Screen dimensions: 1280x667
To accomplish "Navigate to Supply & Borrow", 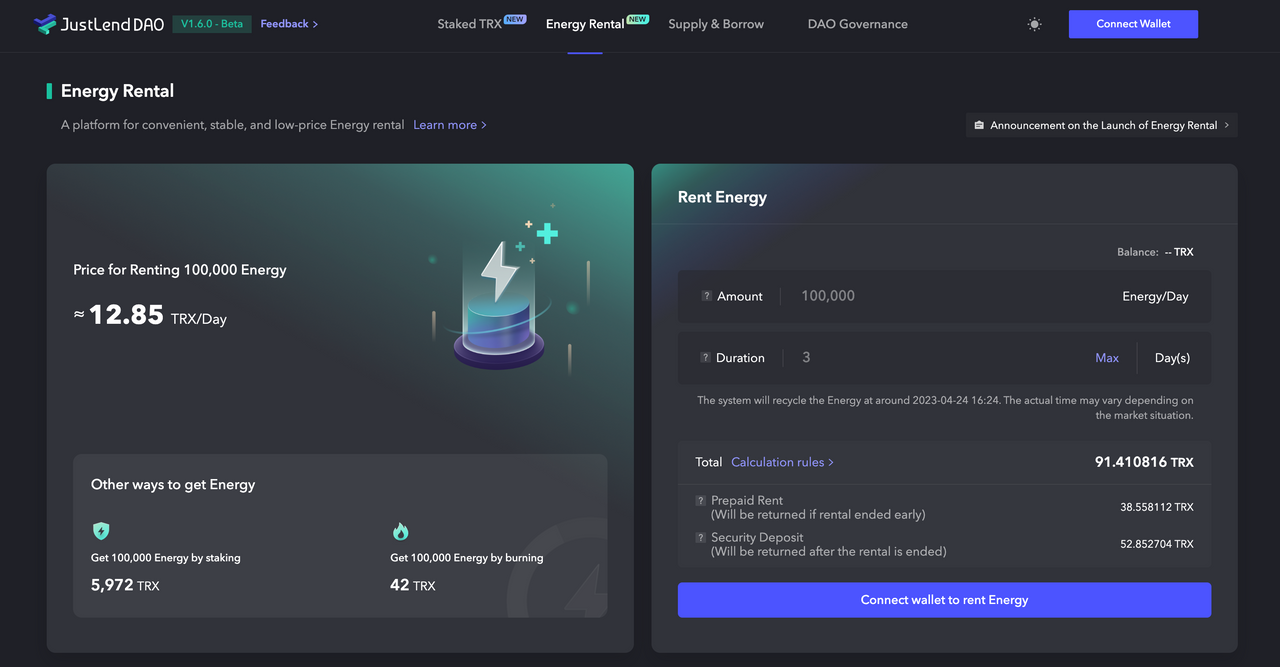I will click(715, 23).
